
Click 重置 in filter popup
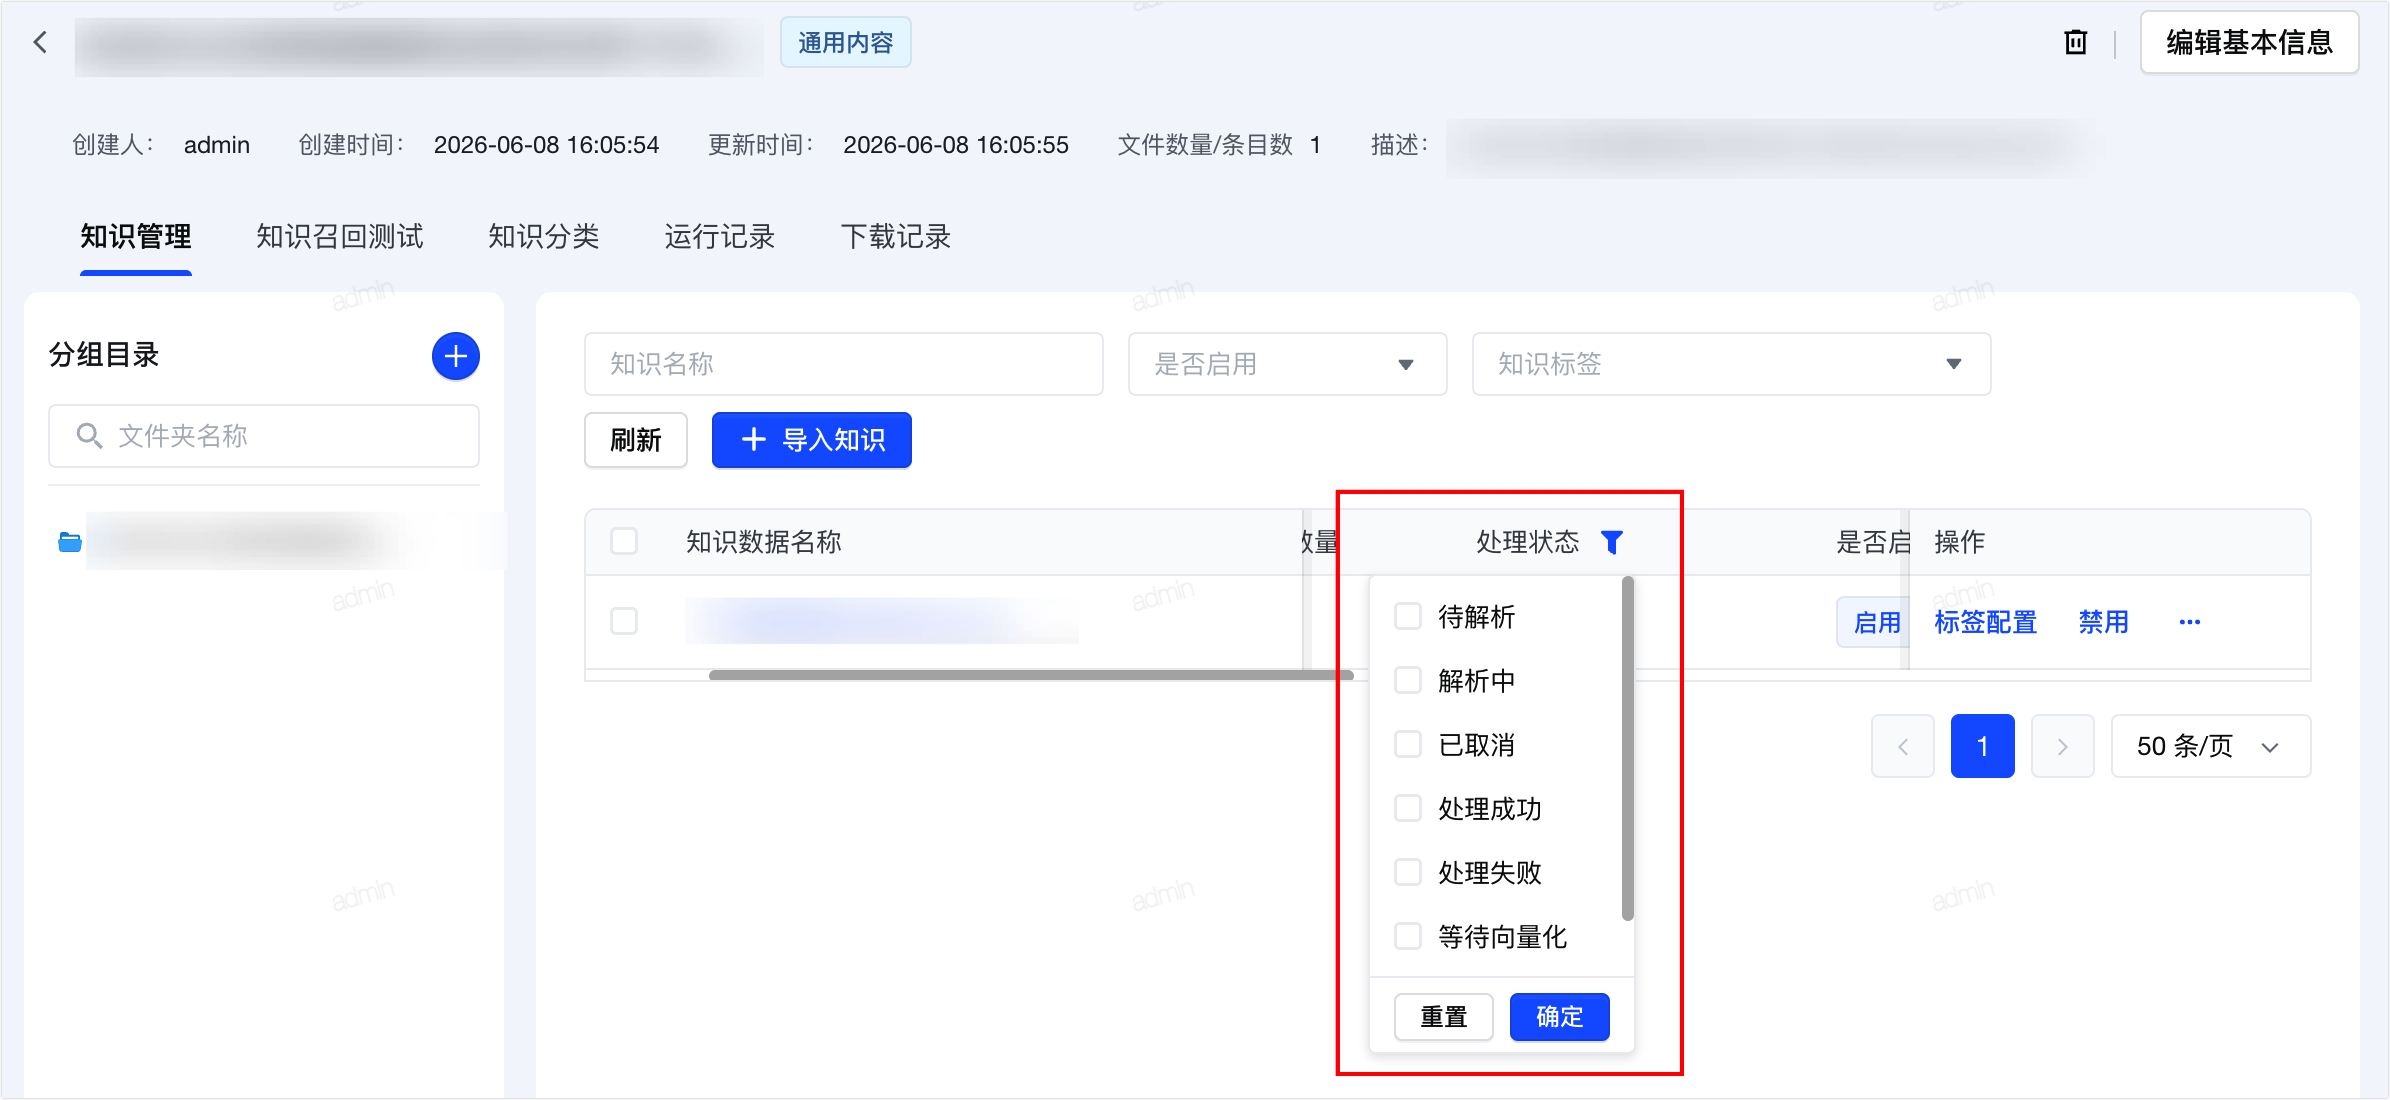[x=1444, y=1017]
